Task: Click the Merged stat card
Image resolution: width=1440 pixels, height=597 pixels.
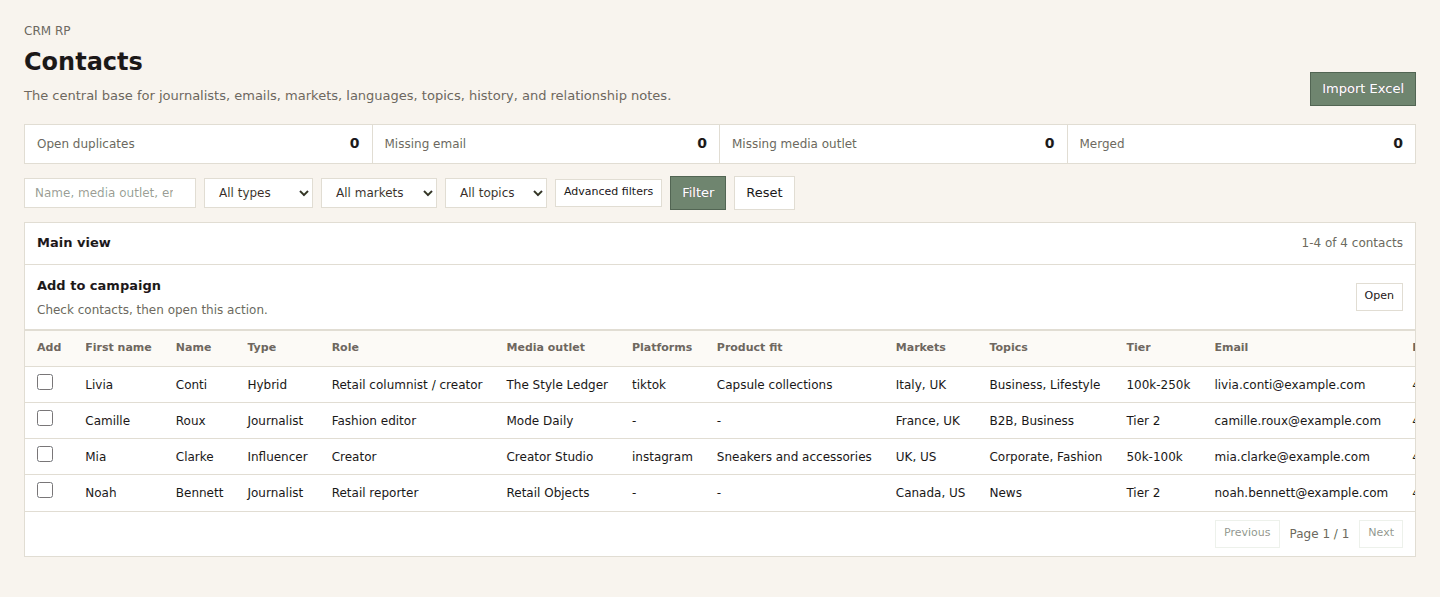Action: (1241, 144)
